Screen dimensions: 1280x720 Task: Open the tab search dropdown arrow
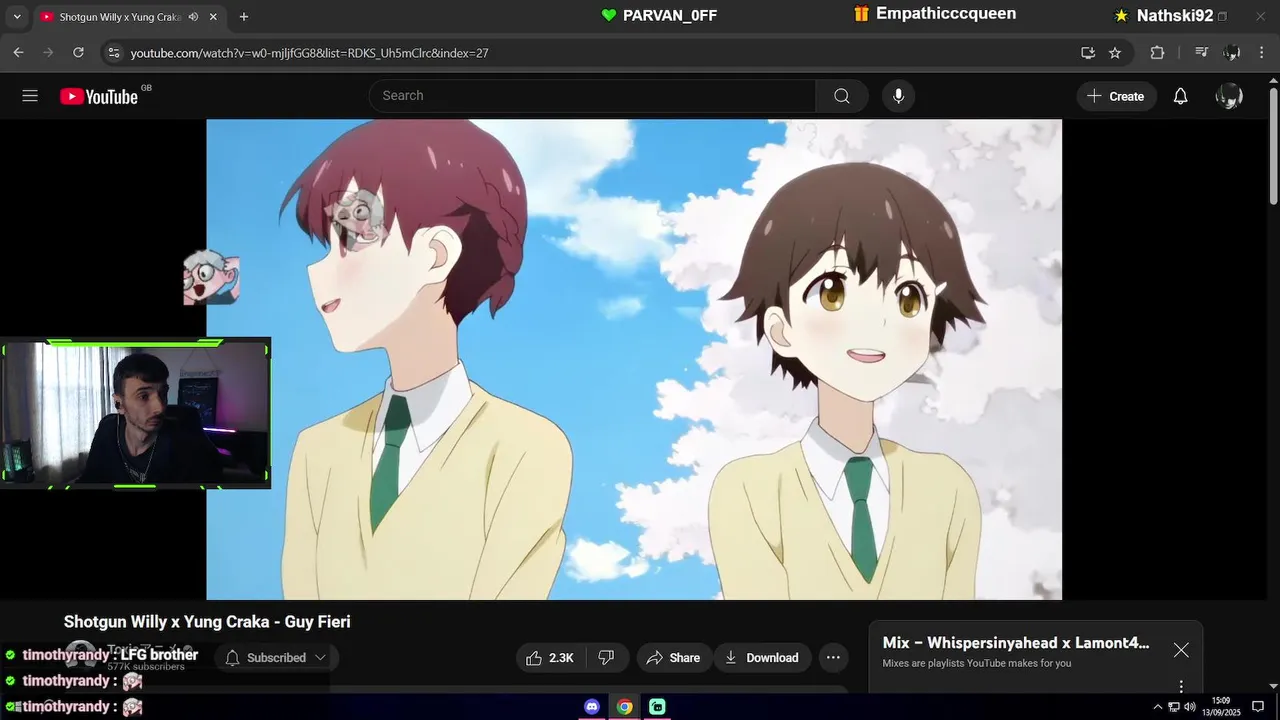[17, 17]
